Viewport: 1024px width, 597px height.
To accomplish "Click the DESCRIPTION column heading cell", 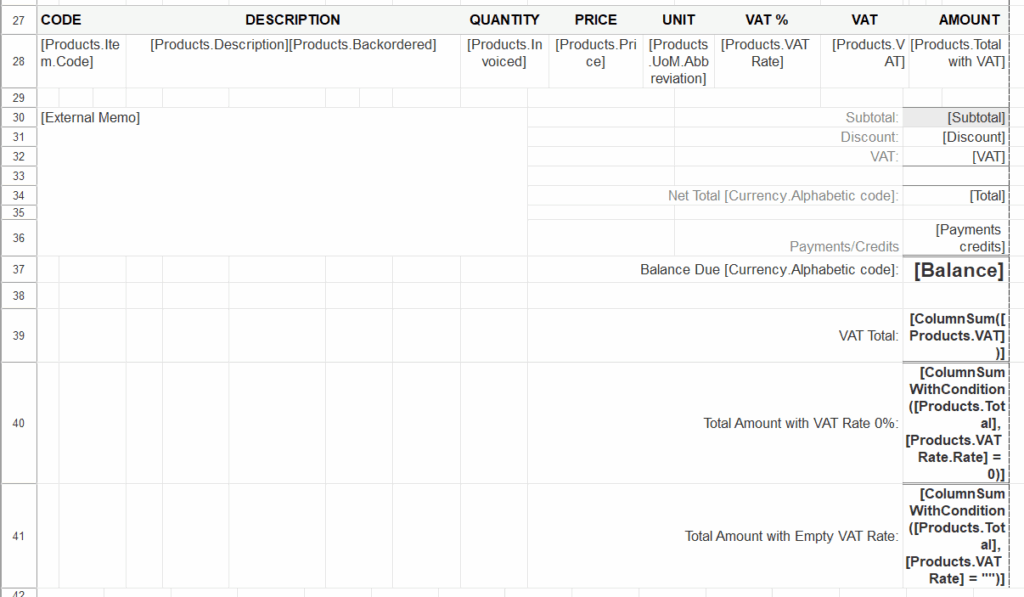I will pyautogui.click(x=293, y=20).
